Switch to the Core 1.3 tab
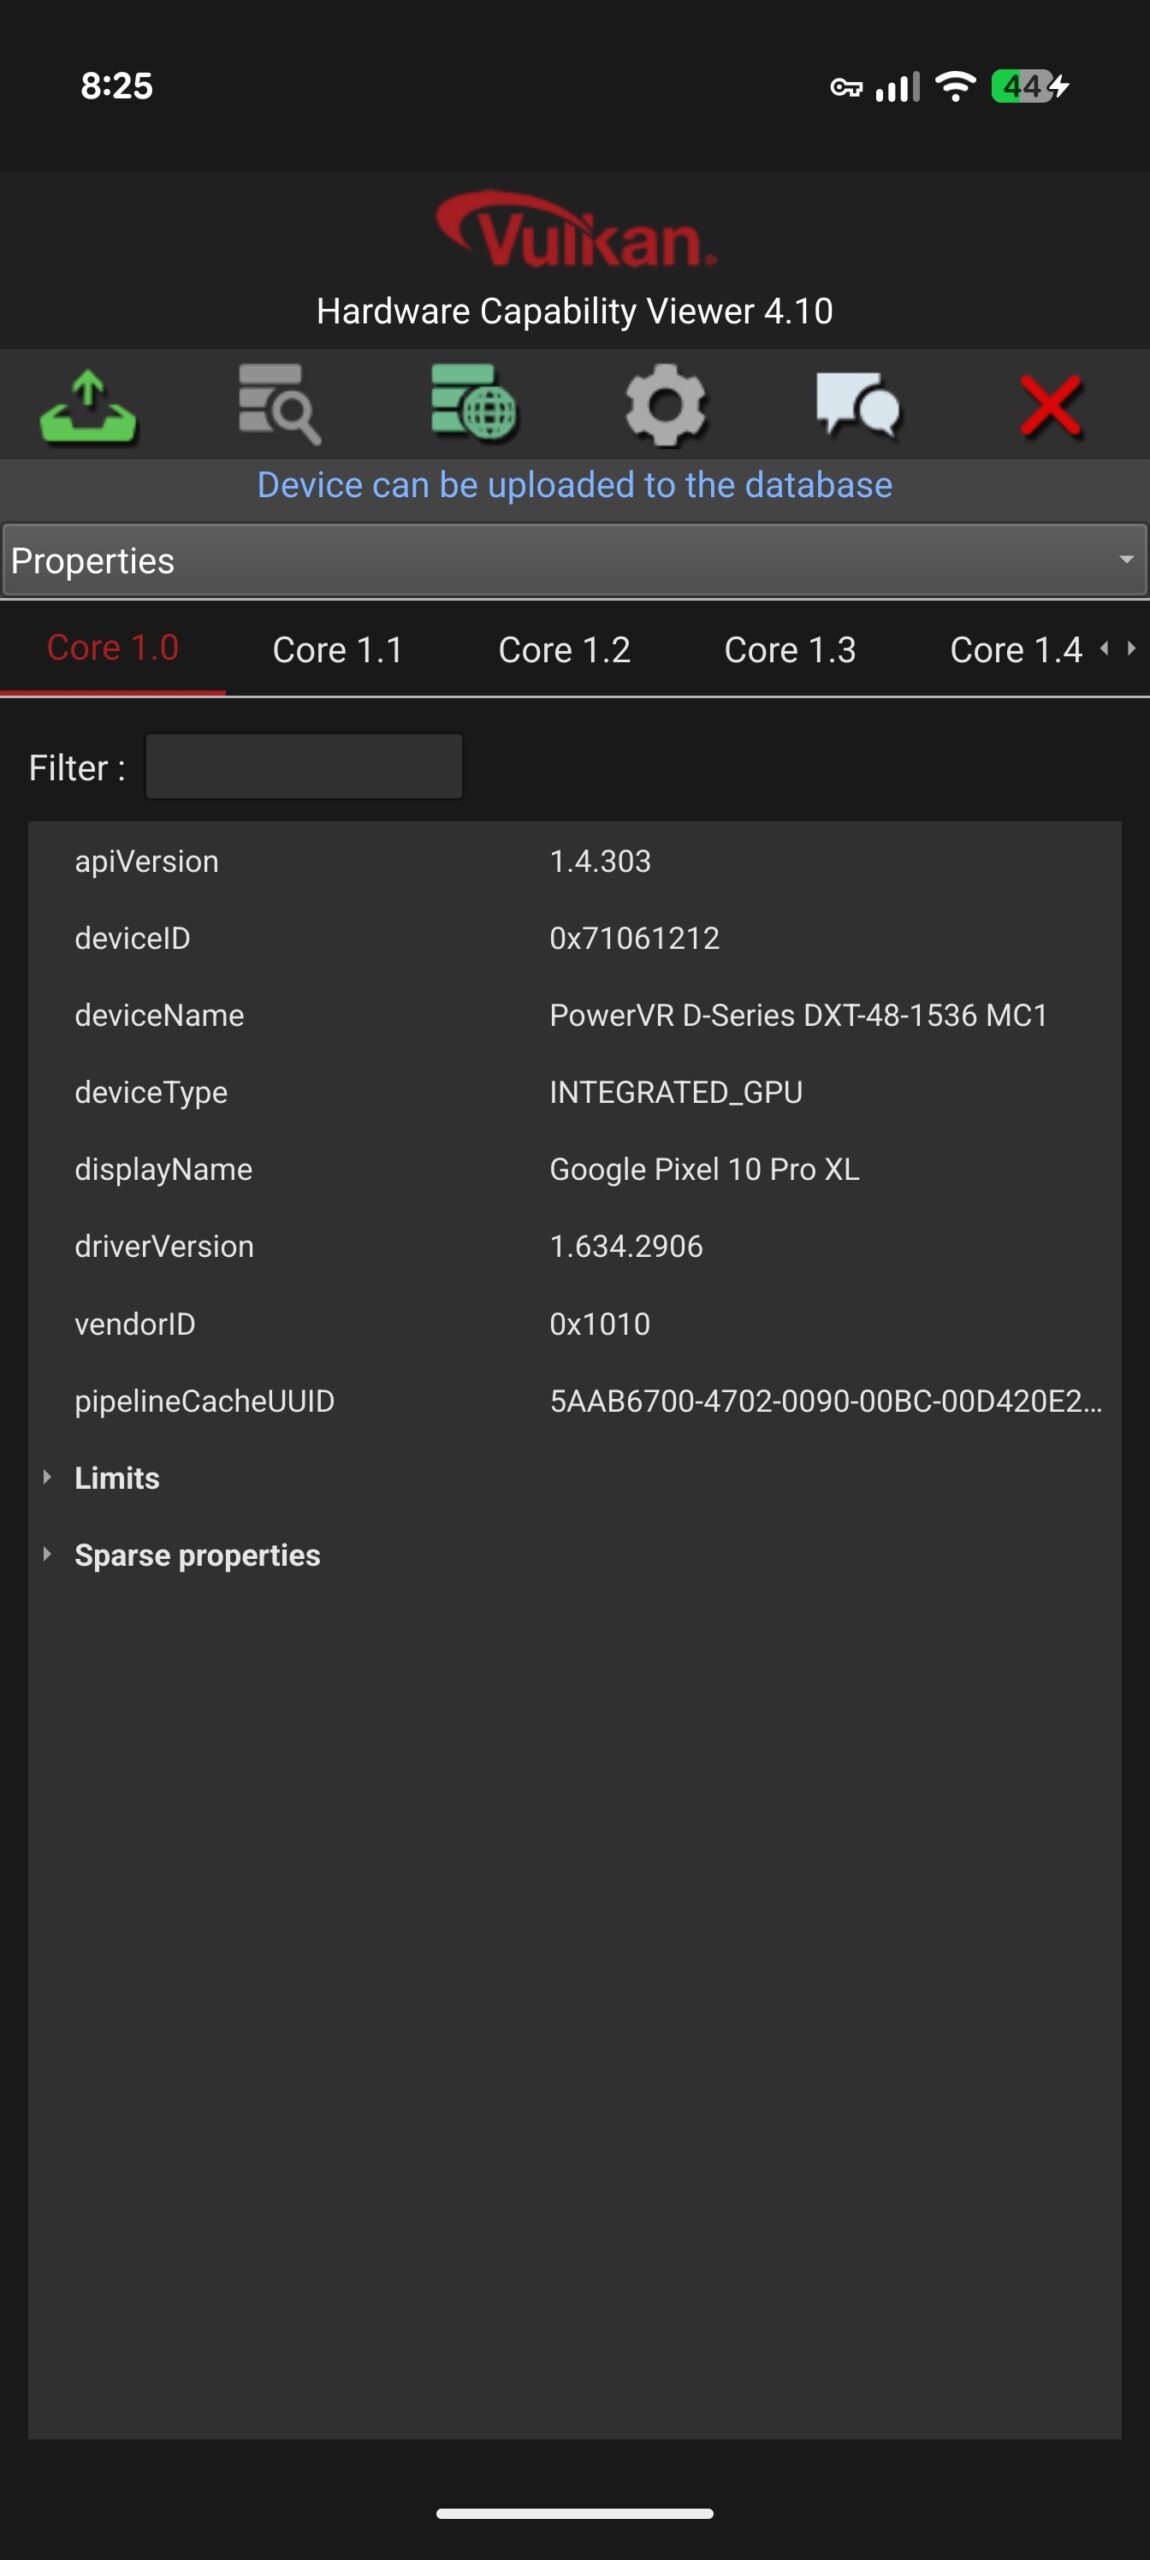 click(789, 649)
